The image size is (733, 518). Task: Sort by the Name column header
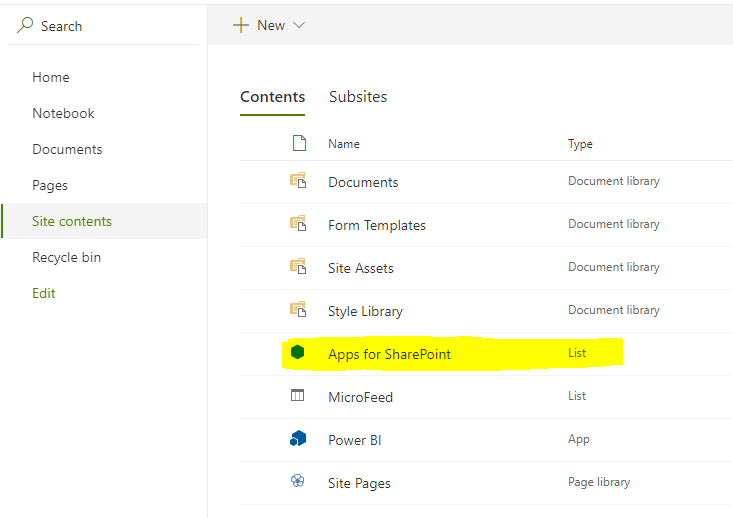point(343,144)
